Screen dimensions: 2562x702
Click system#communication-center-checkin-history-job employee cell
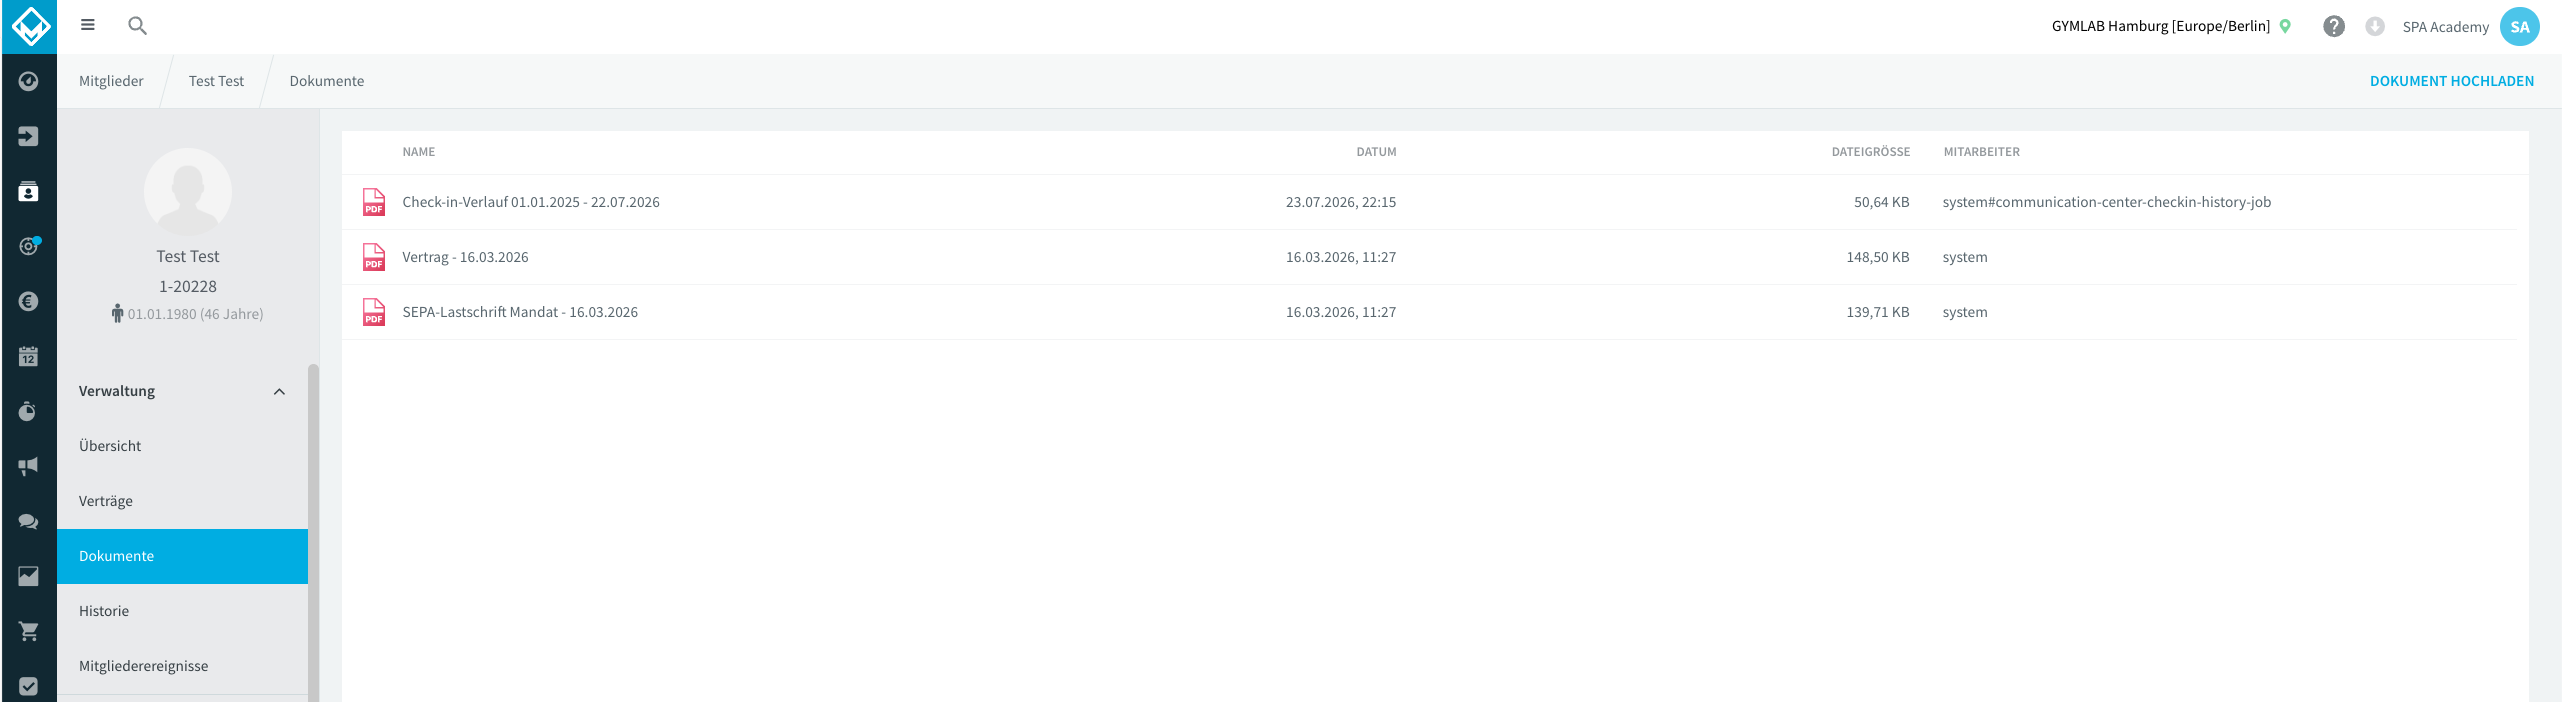pos(2106,202)
